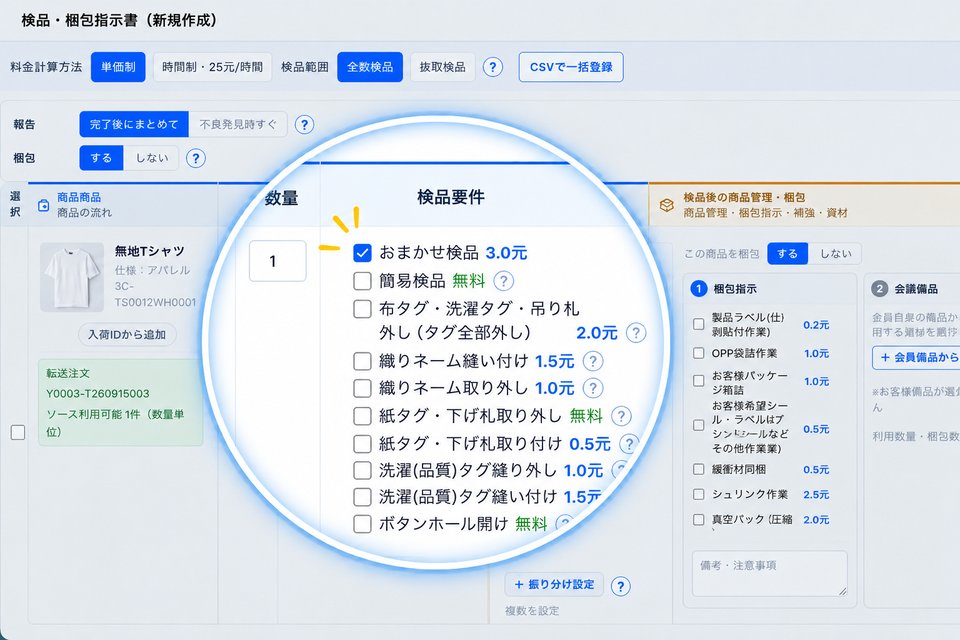960x640 pixels.
Task: Click the quantity input field showing 1
Action: point(277,261)
